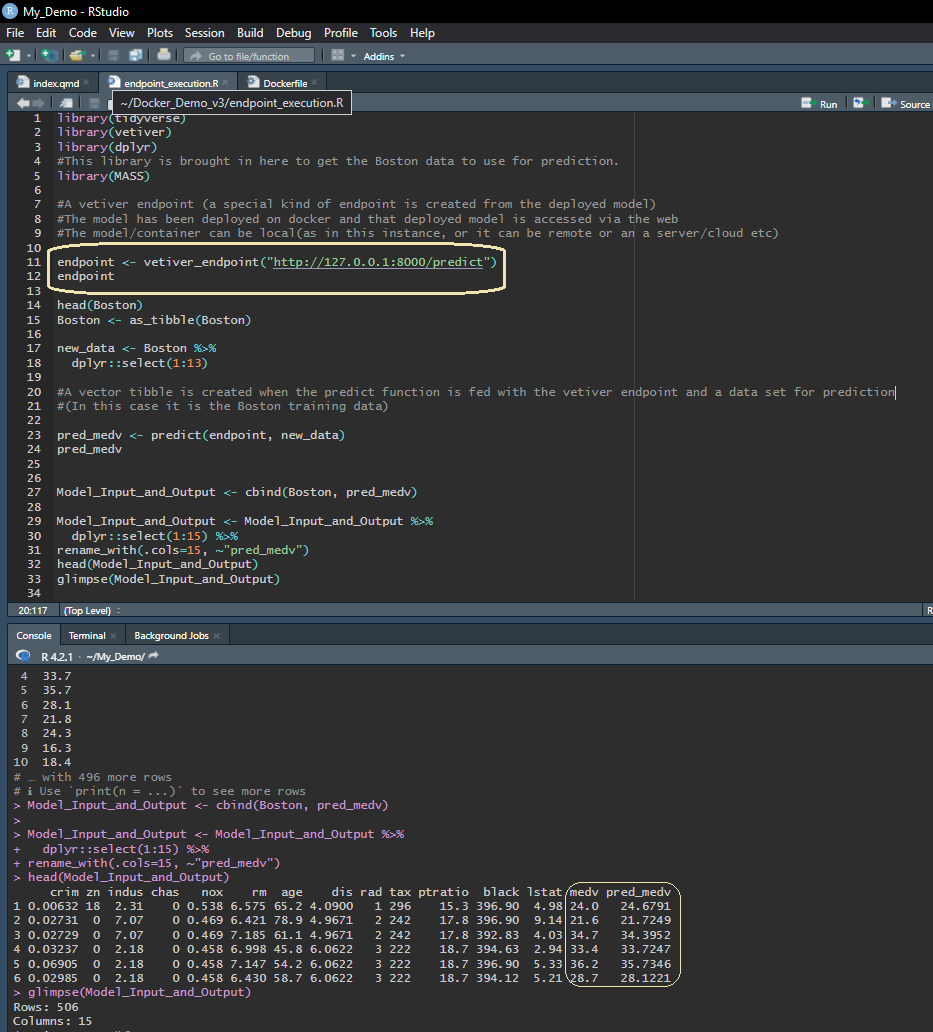Click the Source button
Image resolution: width=933 pixels, height=1032 pixels.
click(908, 104)
